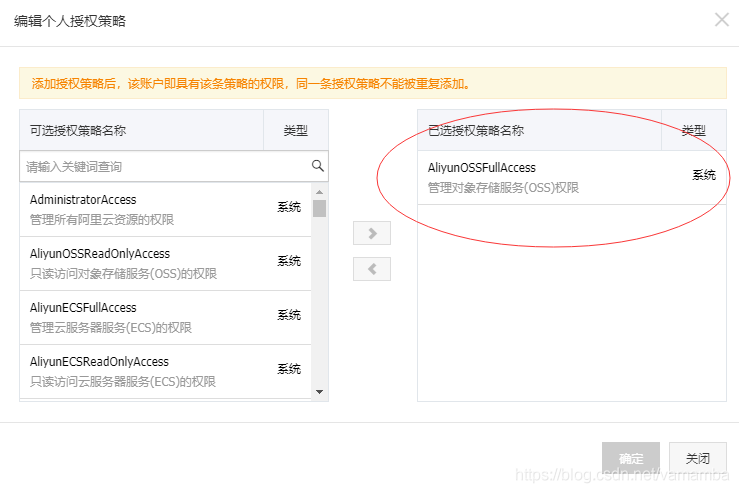Click 系统 type in AliyunOSSReadOnlyAccess row

pos(289,261)
